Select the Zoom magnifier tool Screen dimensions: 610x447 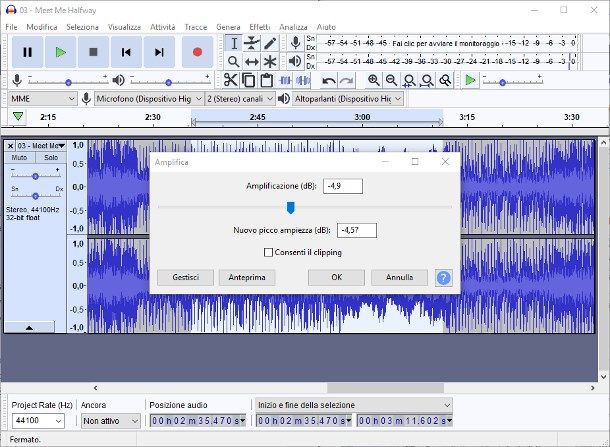tap(234, 61)
